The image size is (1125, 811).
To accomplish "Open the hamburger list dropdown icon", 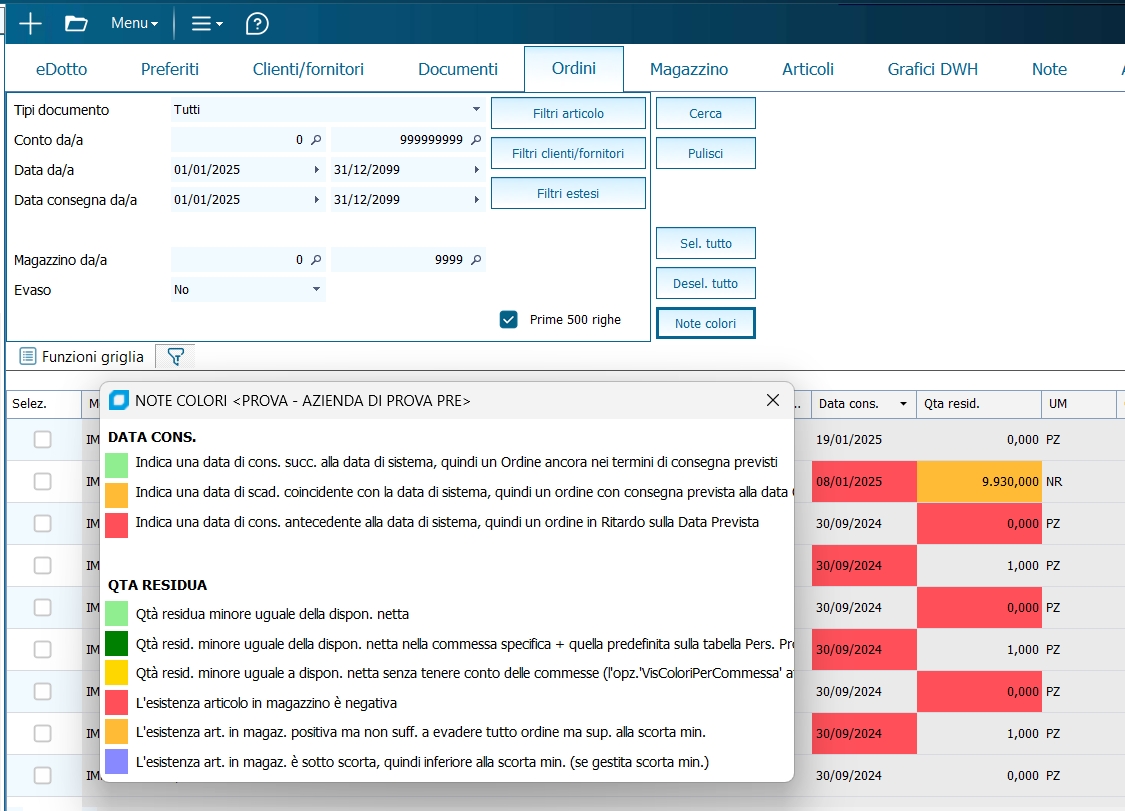I will [x=207, y=24].
